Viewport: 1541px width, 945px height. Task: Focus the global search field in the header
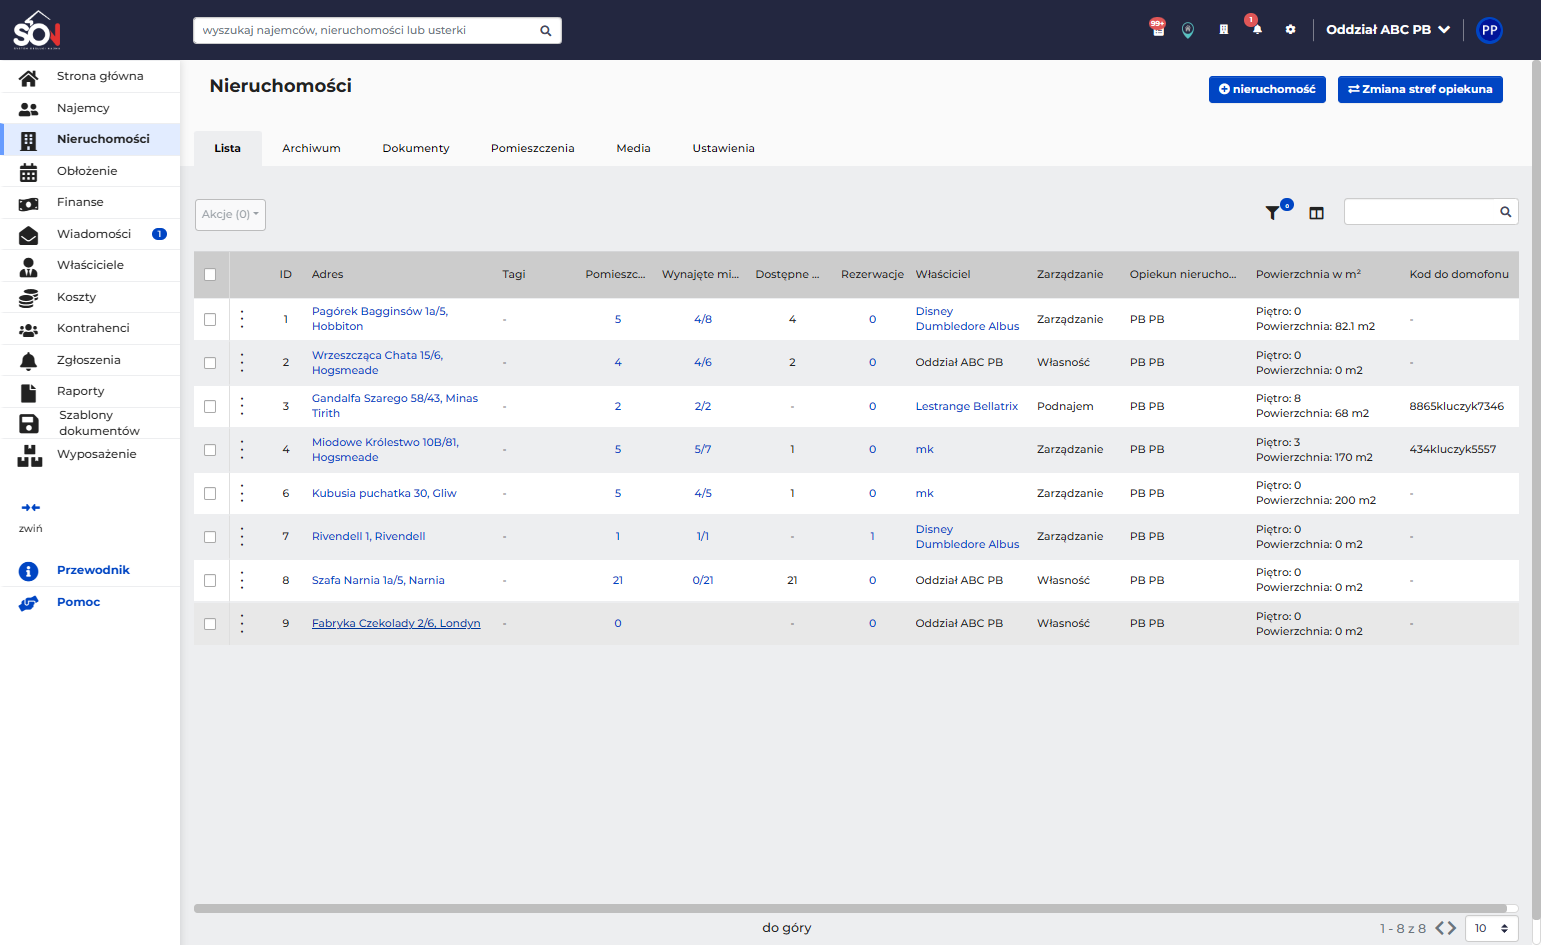coord(377,30)
